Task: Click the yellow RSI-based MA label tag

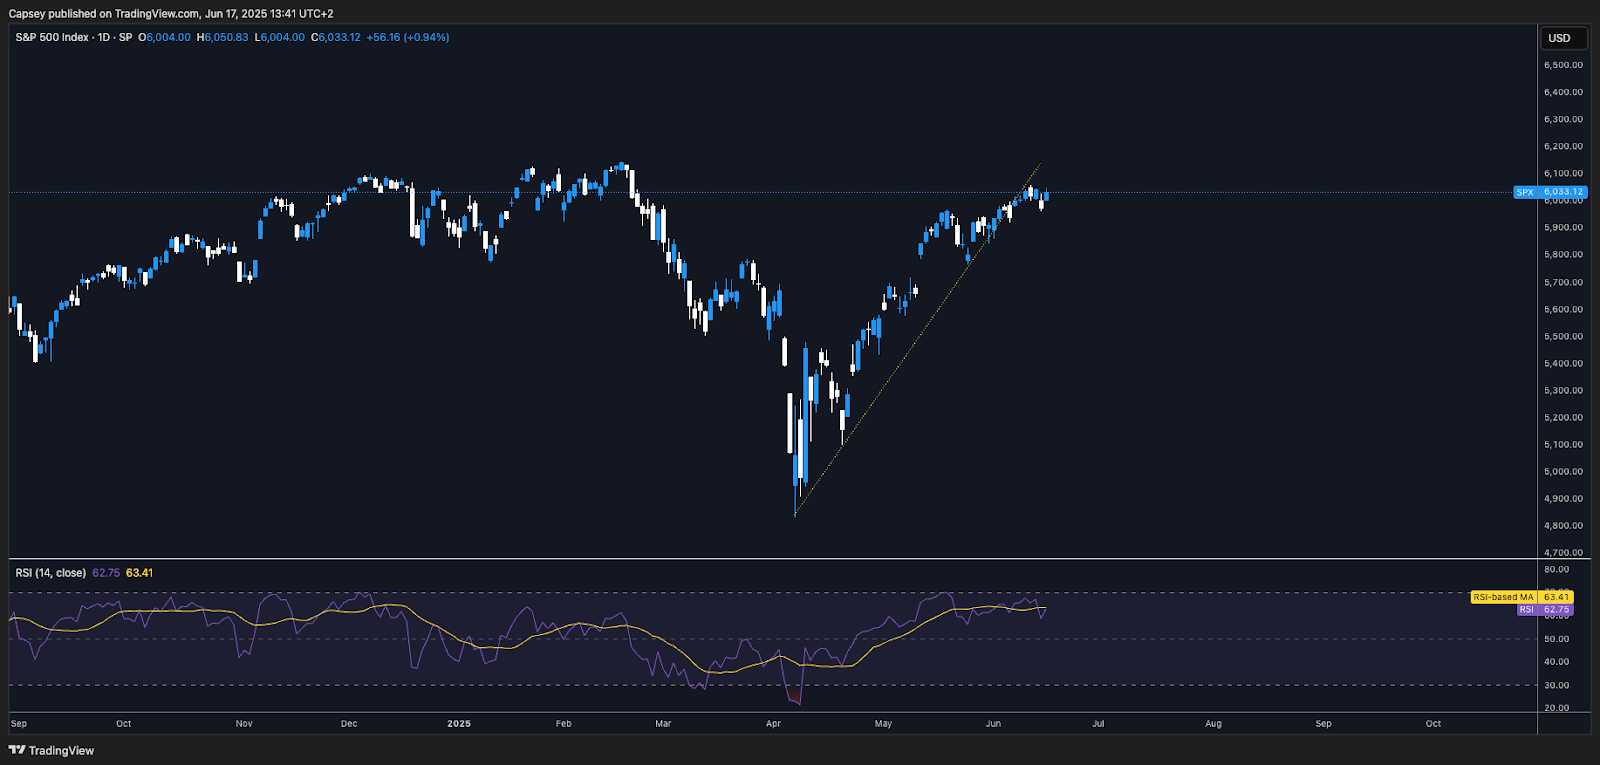Action: 1503,597
